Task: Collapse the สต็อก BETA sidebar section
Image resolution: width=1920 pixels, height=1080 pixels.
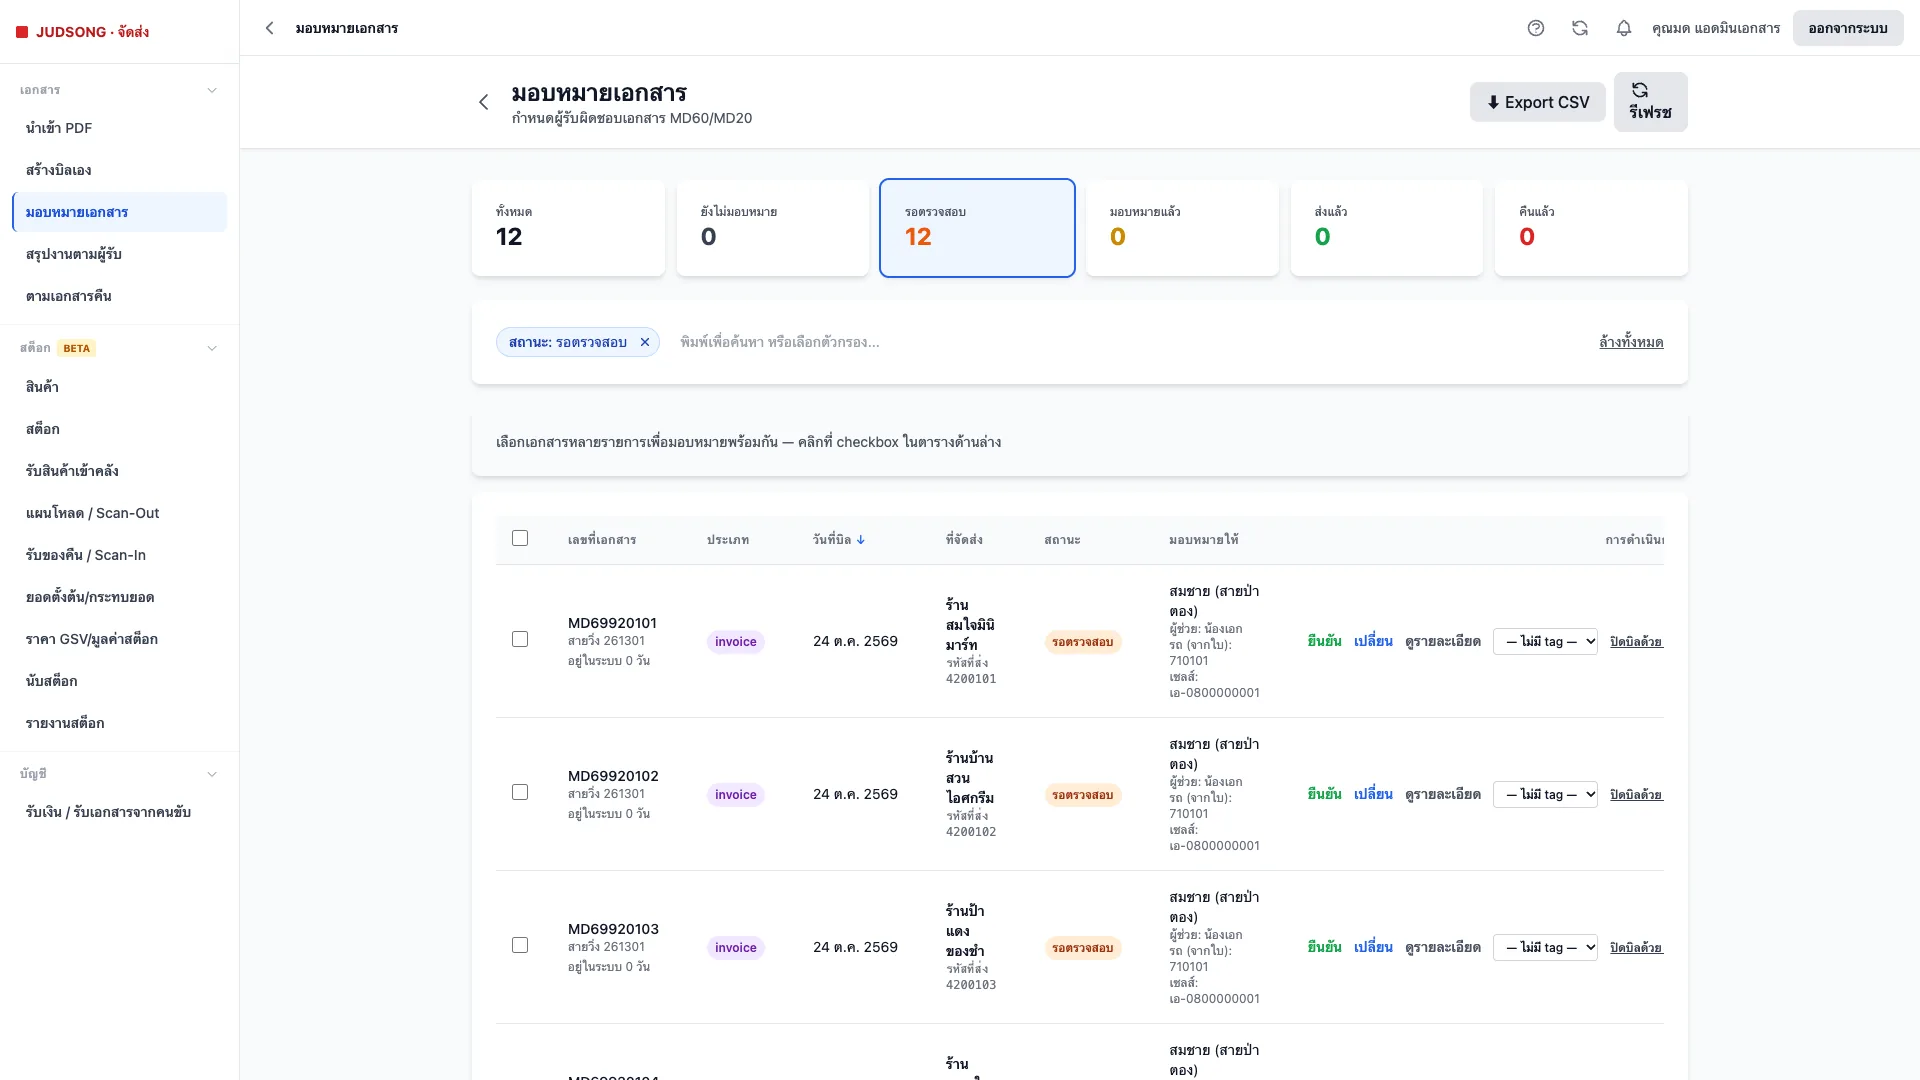Action: pos(212,348)
